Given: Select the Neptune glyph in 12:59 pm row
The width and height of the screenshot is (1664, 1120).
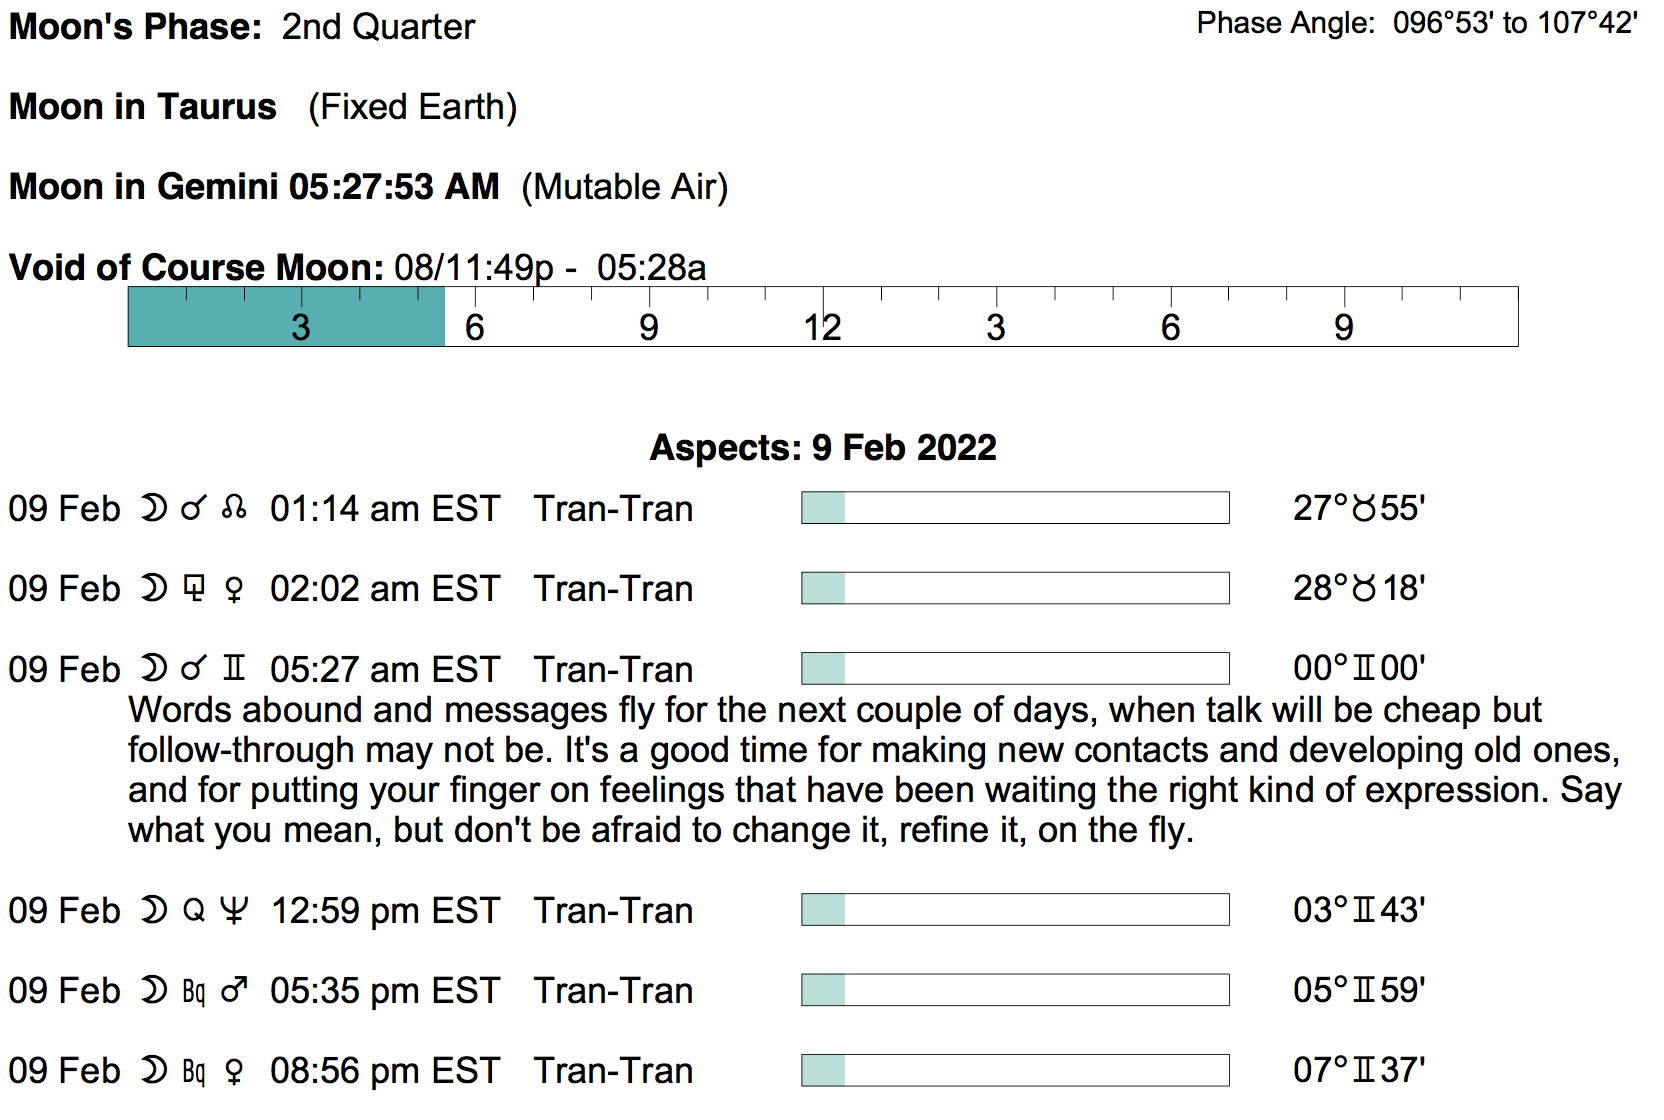Looking at the screenshot, I should coord(234,910).
